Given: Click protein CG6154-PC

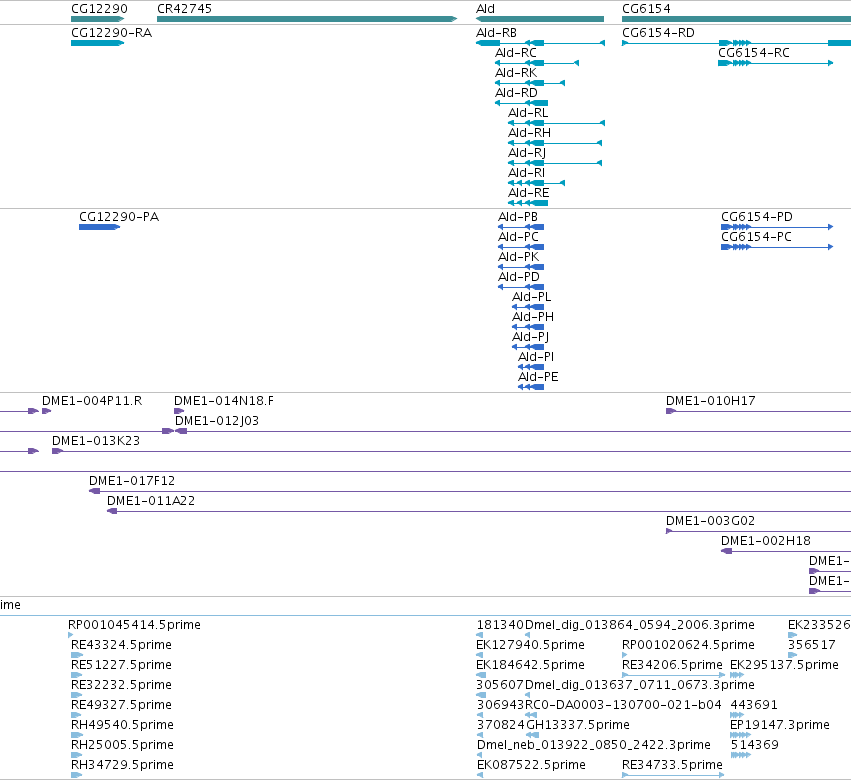Looking at the screenshot, I should pos(777,247).
